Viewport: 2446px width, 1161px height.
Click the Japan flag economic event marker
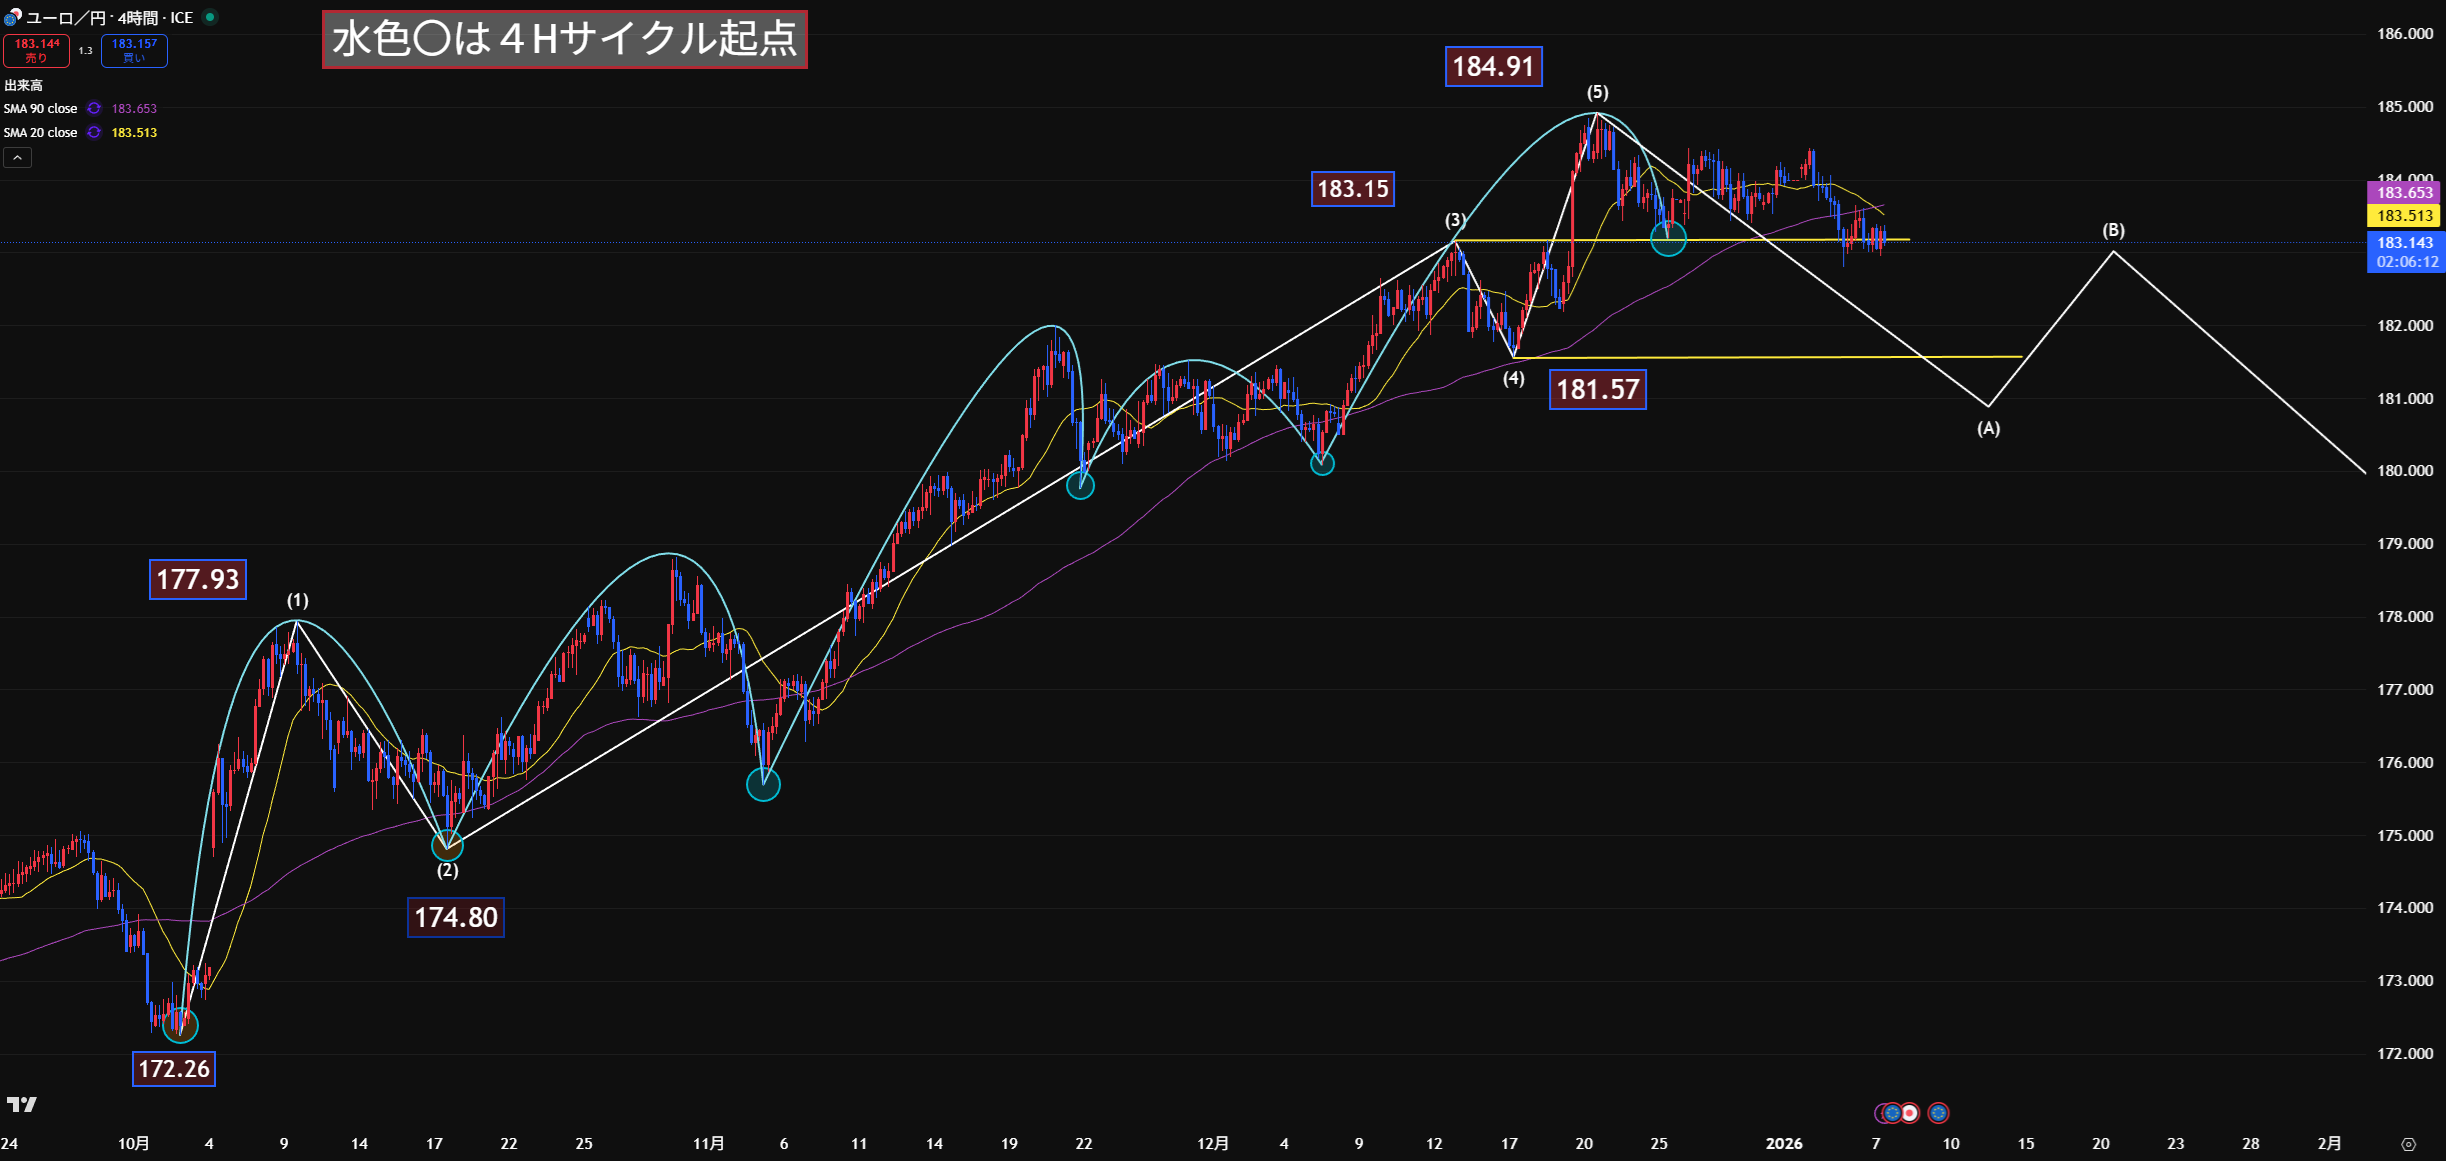pyautogui.click(x=1910, y=1112)
